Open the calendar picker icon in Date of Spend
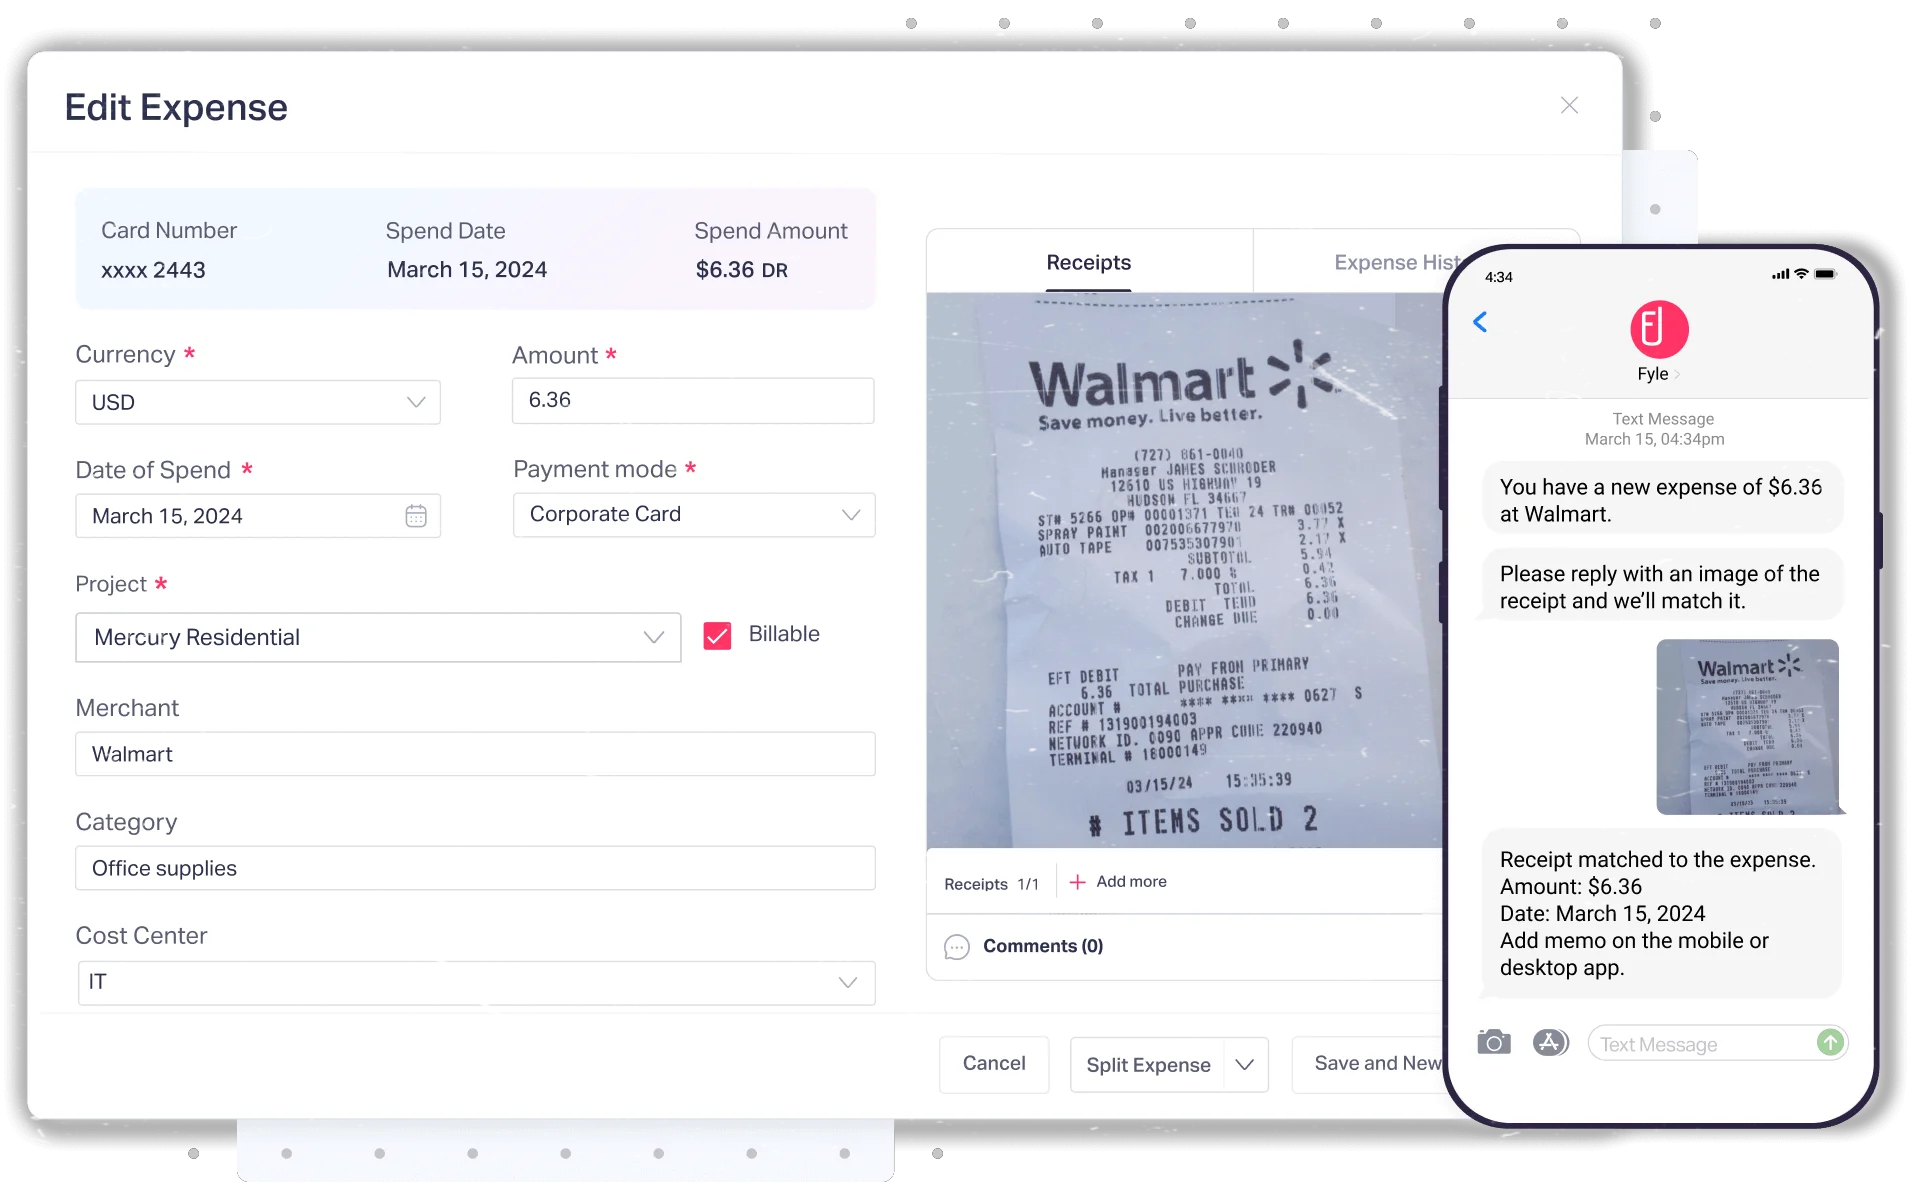 [416, 516]
